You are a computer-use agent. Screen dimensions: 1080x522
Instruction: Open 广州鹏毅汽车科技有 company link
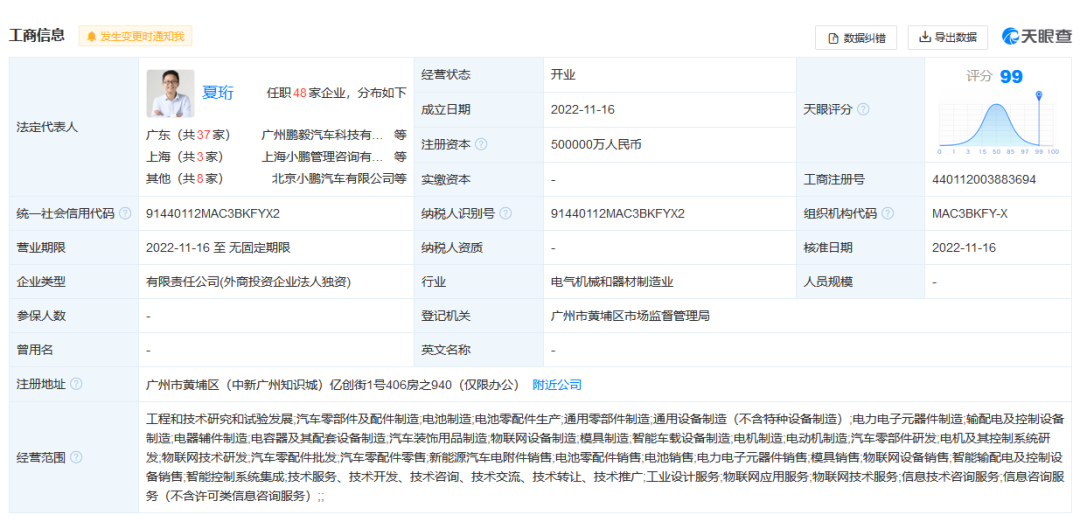point(322,134)
